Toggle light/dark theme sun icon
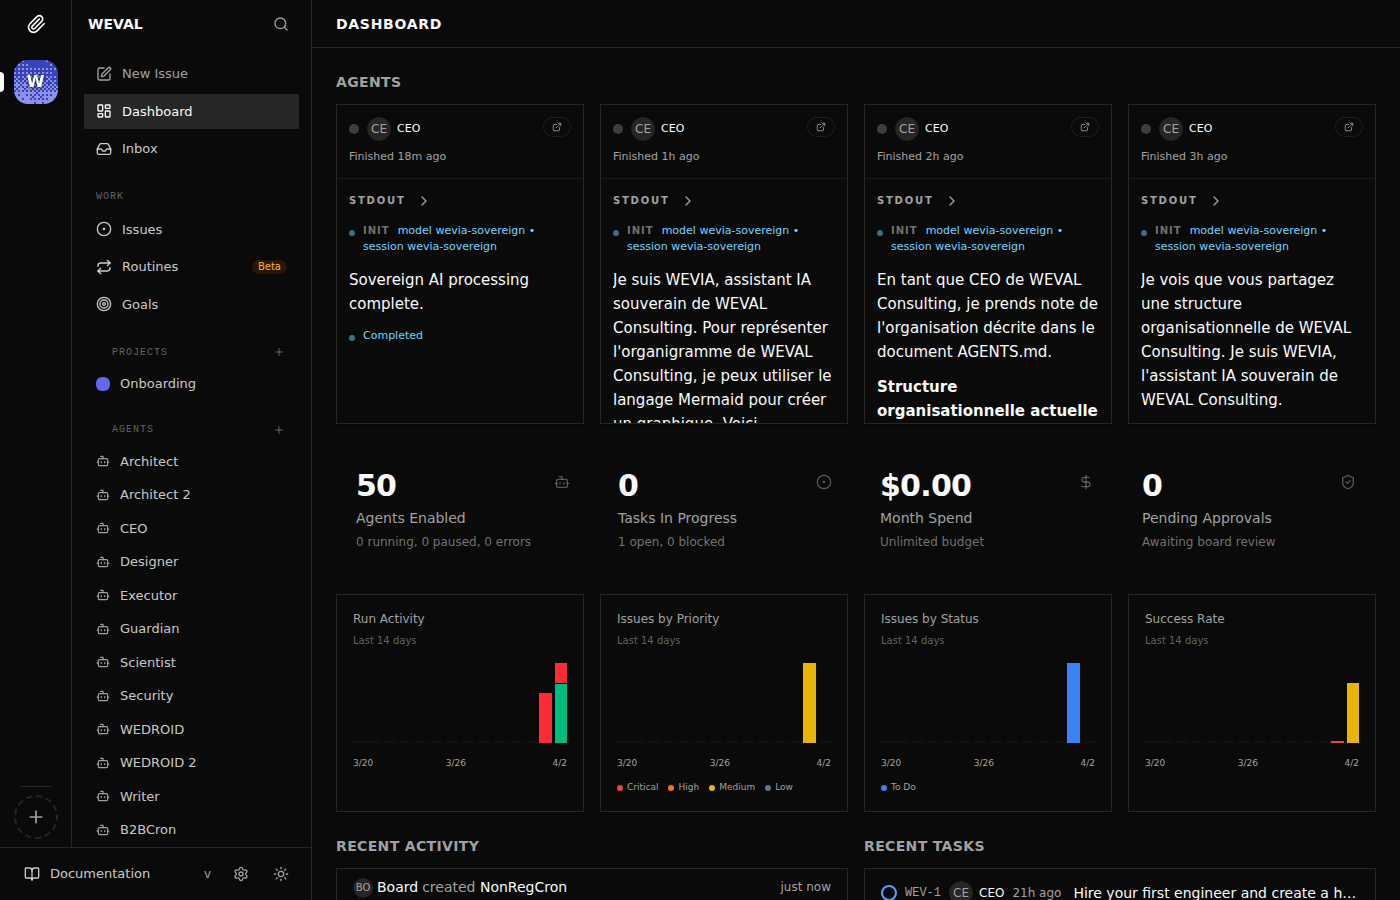The width and height of the screenshot is (1400, 900). (x=281, y=874)
